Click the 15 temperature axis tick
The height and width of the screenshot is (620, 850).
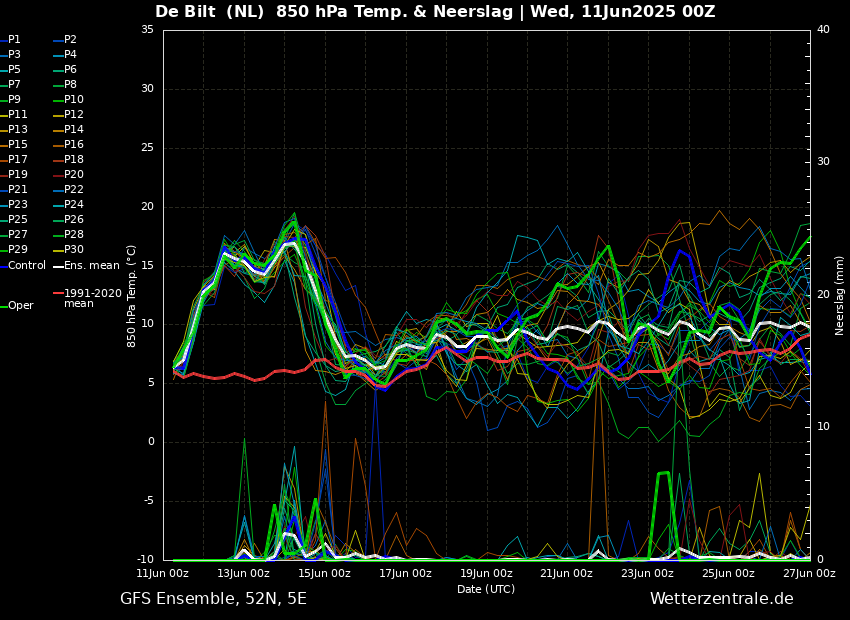click(x=147, y=266)
